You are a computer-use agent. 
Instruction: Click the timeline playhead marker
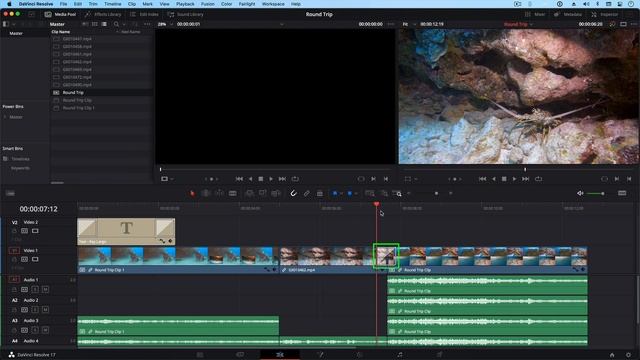(x=376, y=204)
